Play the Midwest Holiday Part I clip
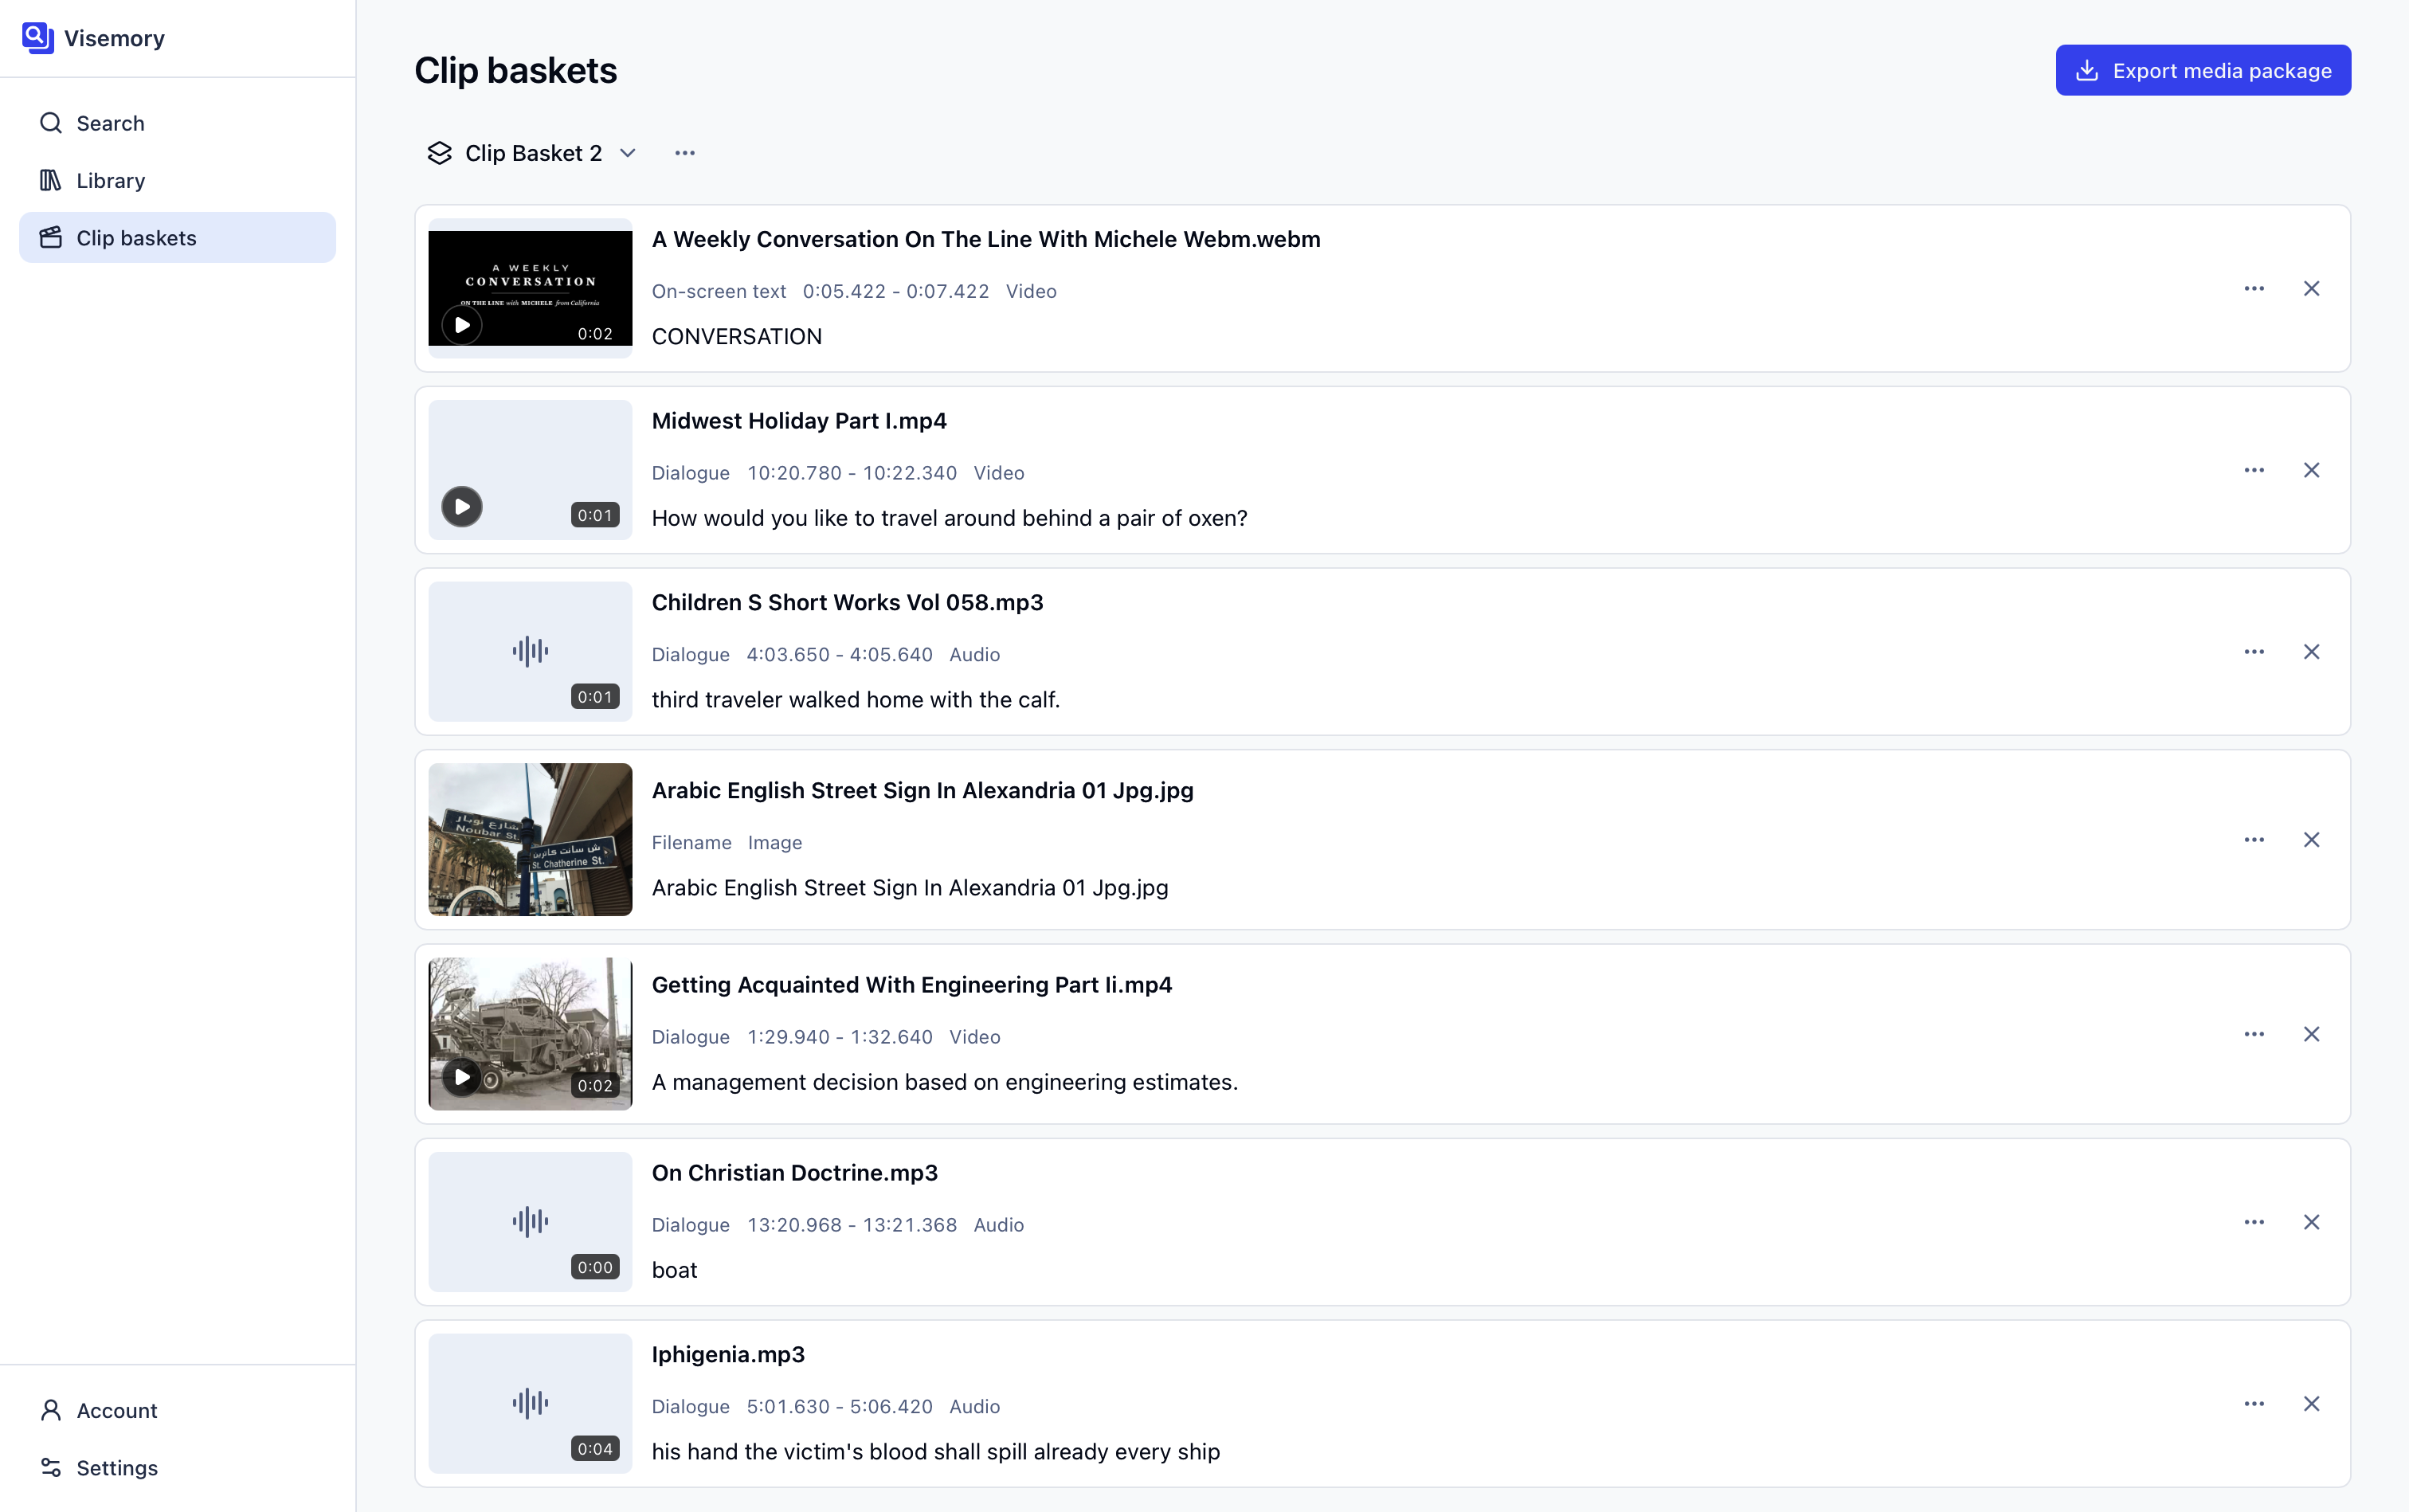 462,507
